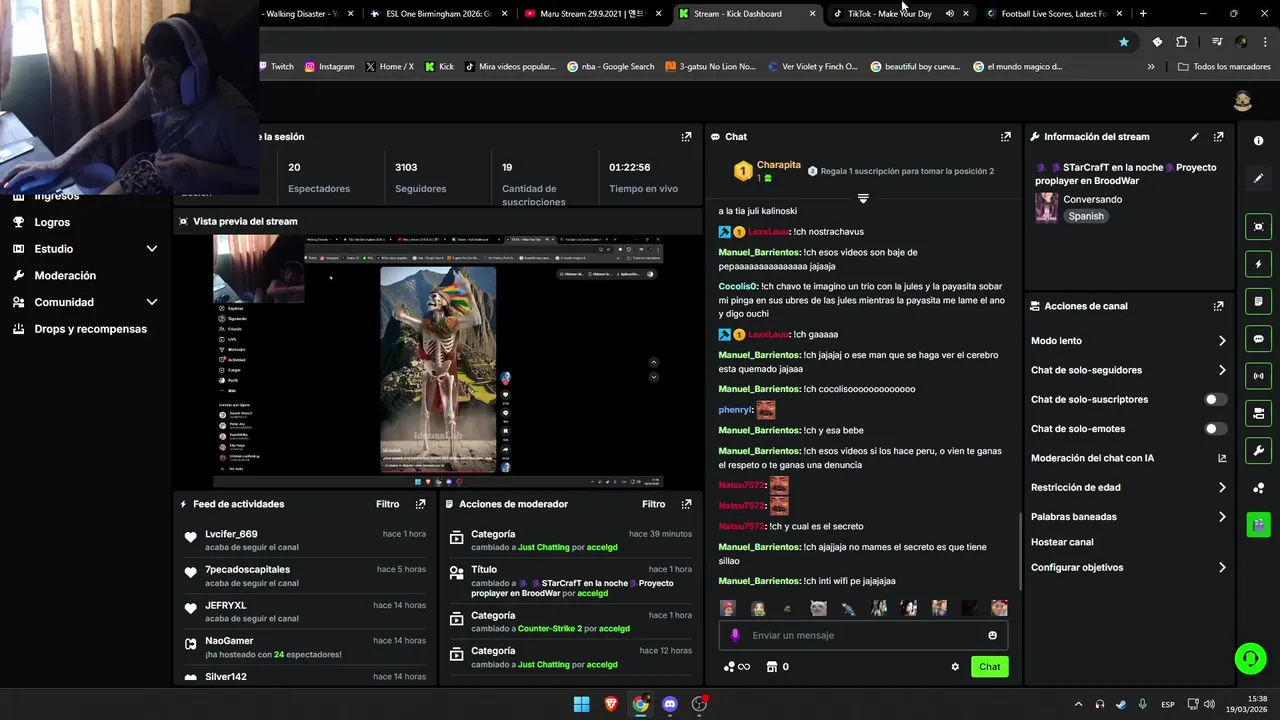Expand Restricción de edad options
This screenshot has width=1280, height=720.
coord(1222,488)
